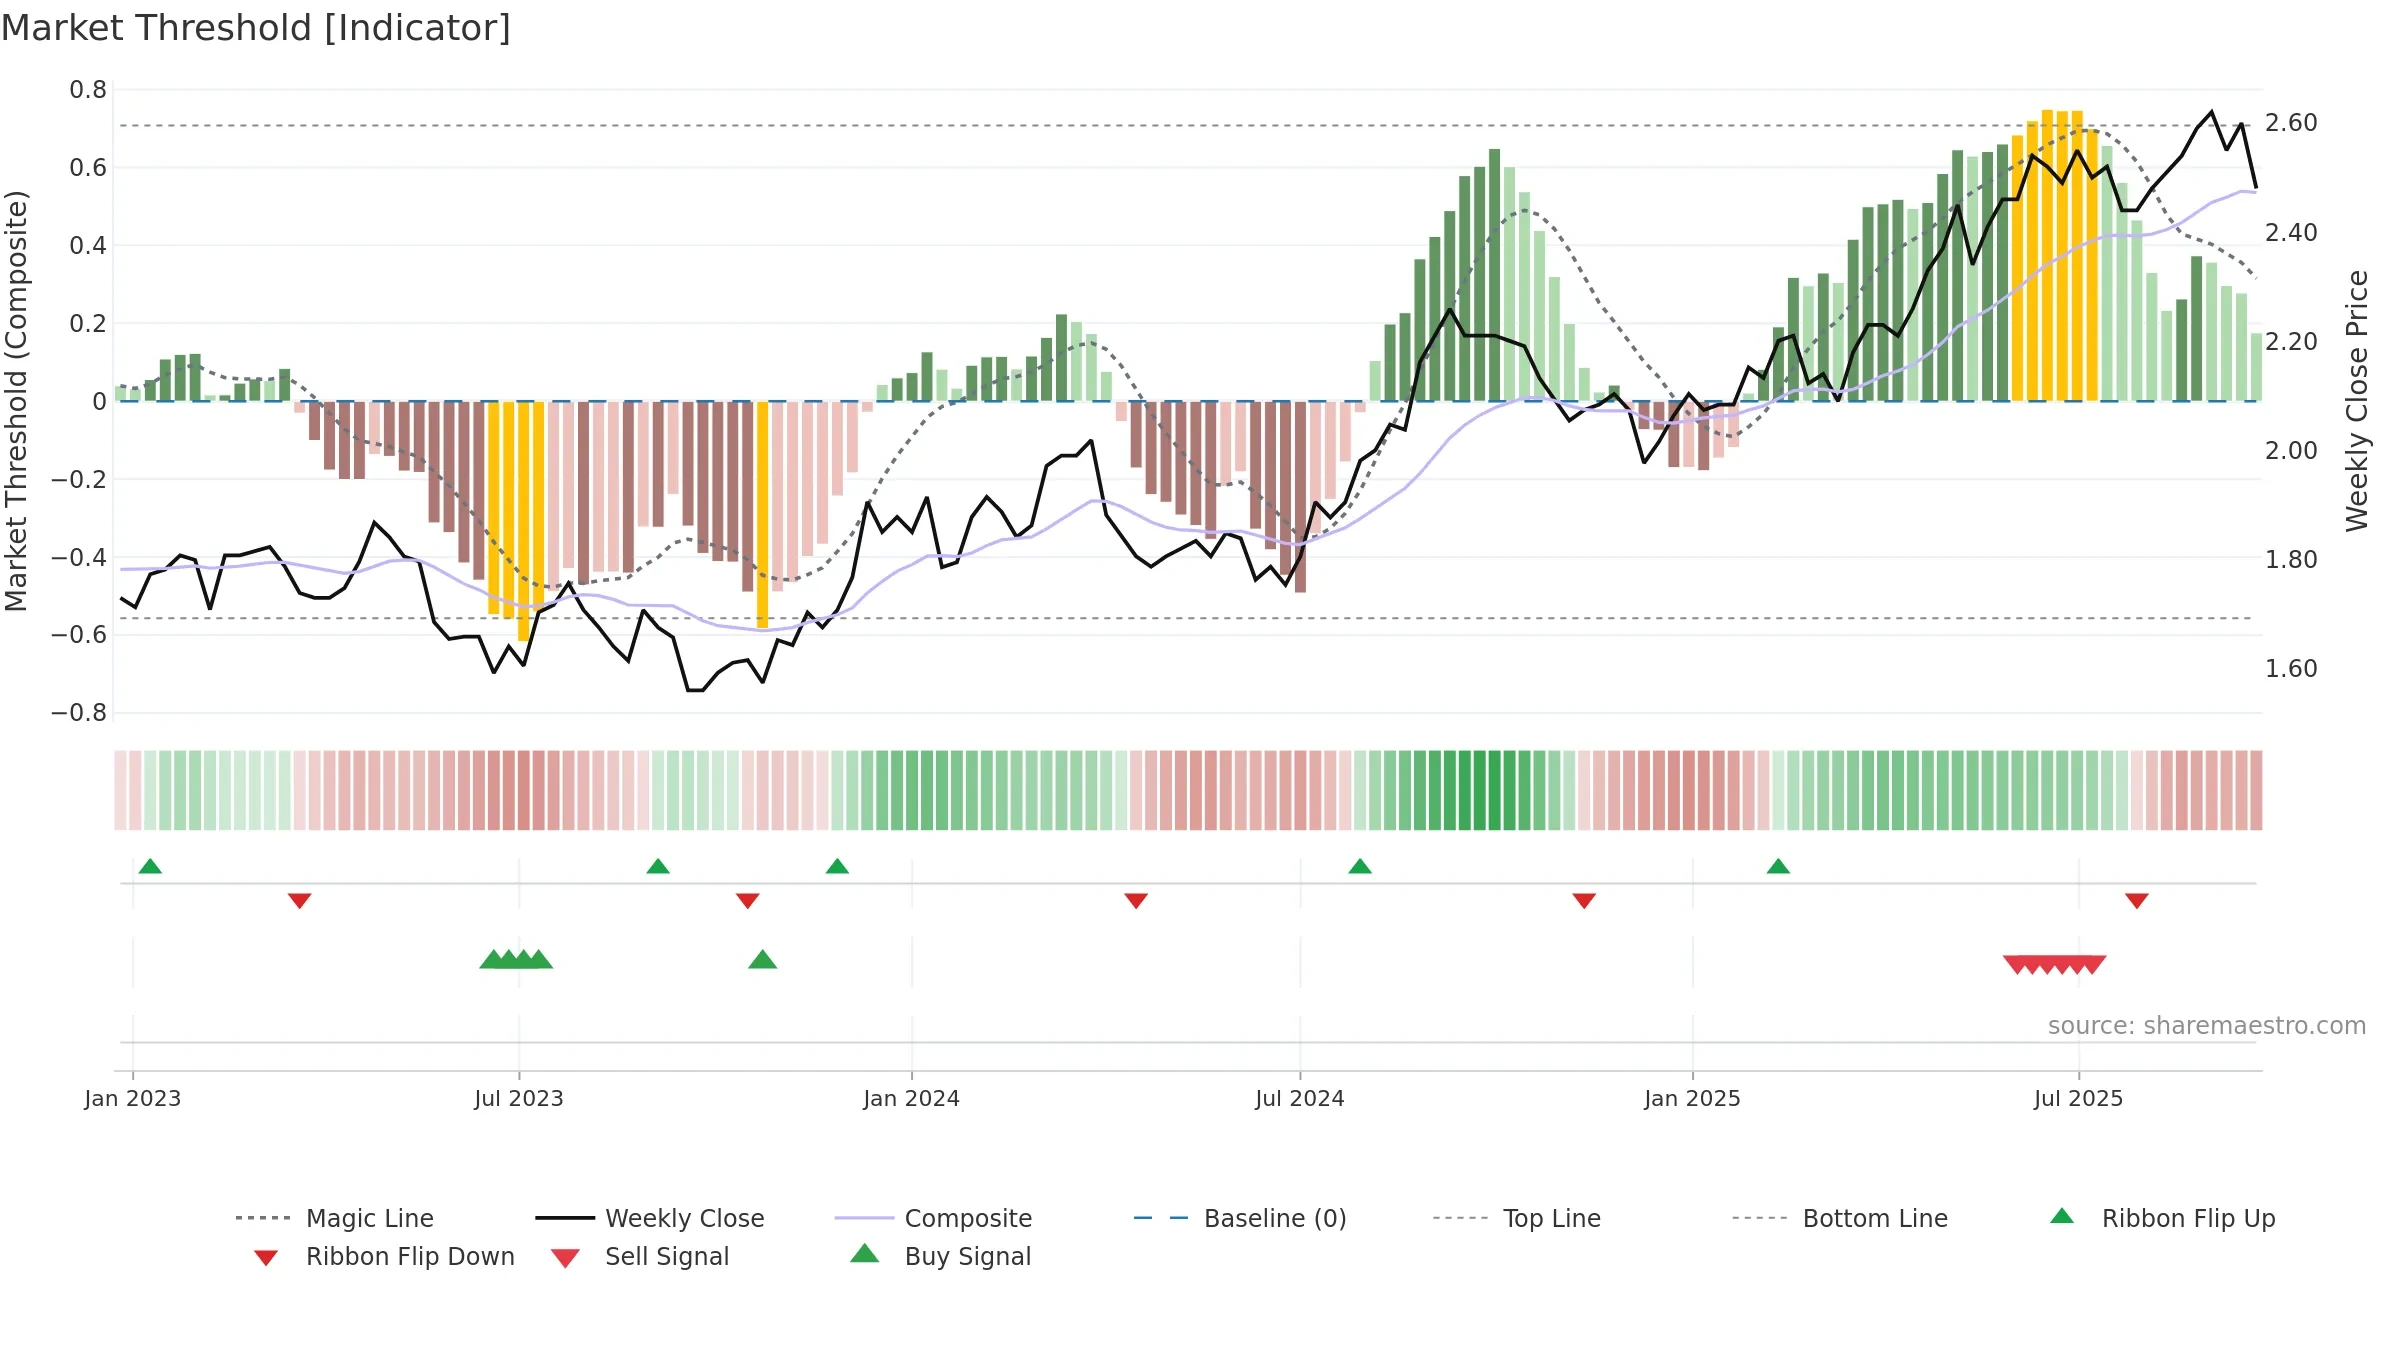Click the −0.8 left axis tick label
The height and width of the screenshot is (1350, 2400).
(x=79, y=713)
